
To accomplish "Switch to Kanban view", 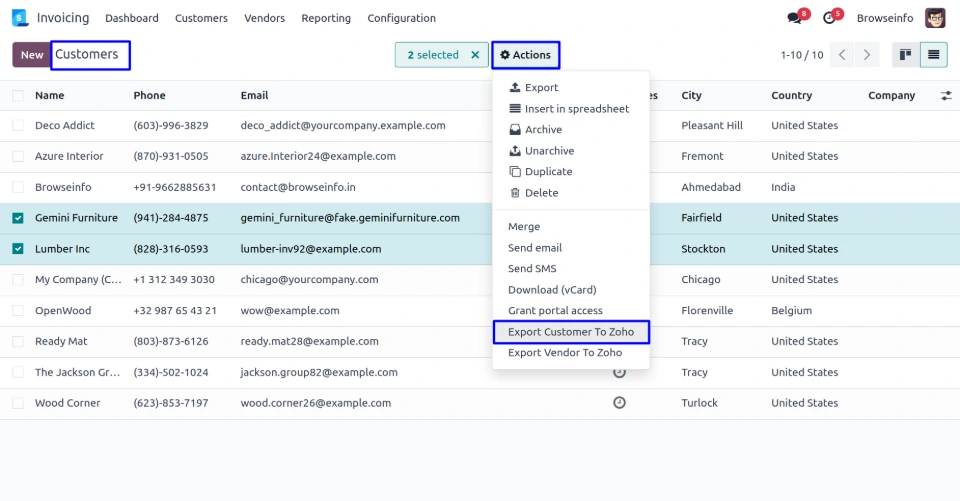I will pyautogui.click(x=906, y=55).
